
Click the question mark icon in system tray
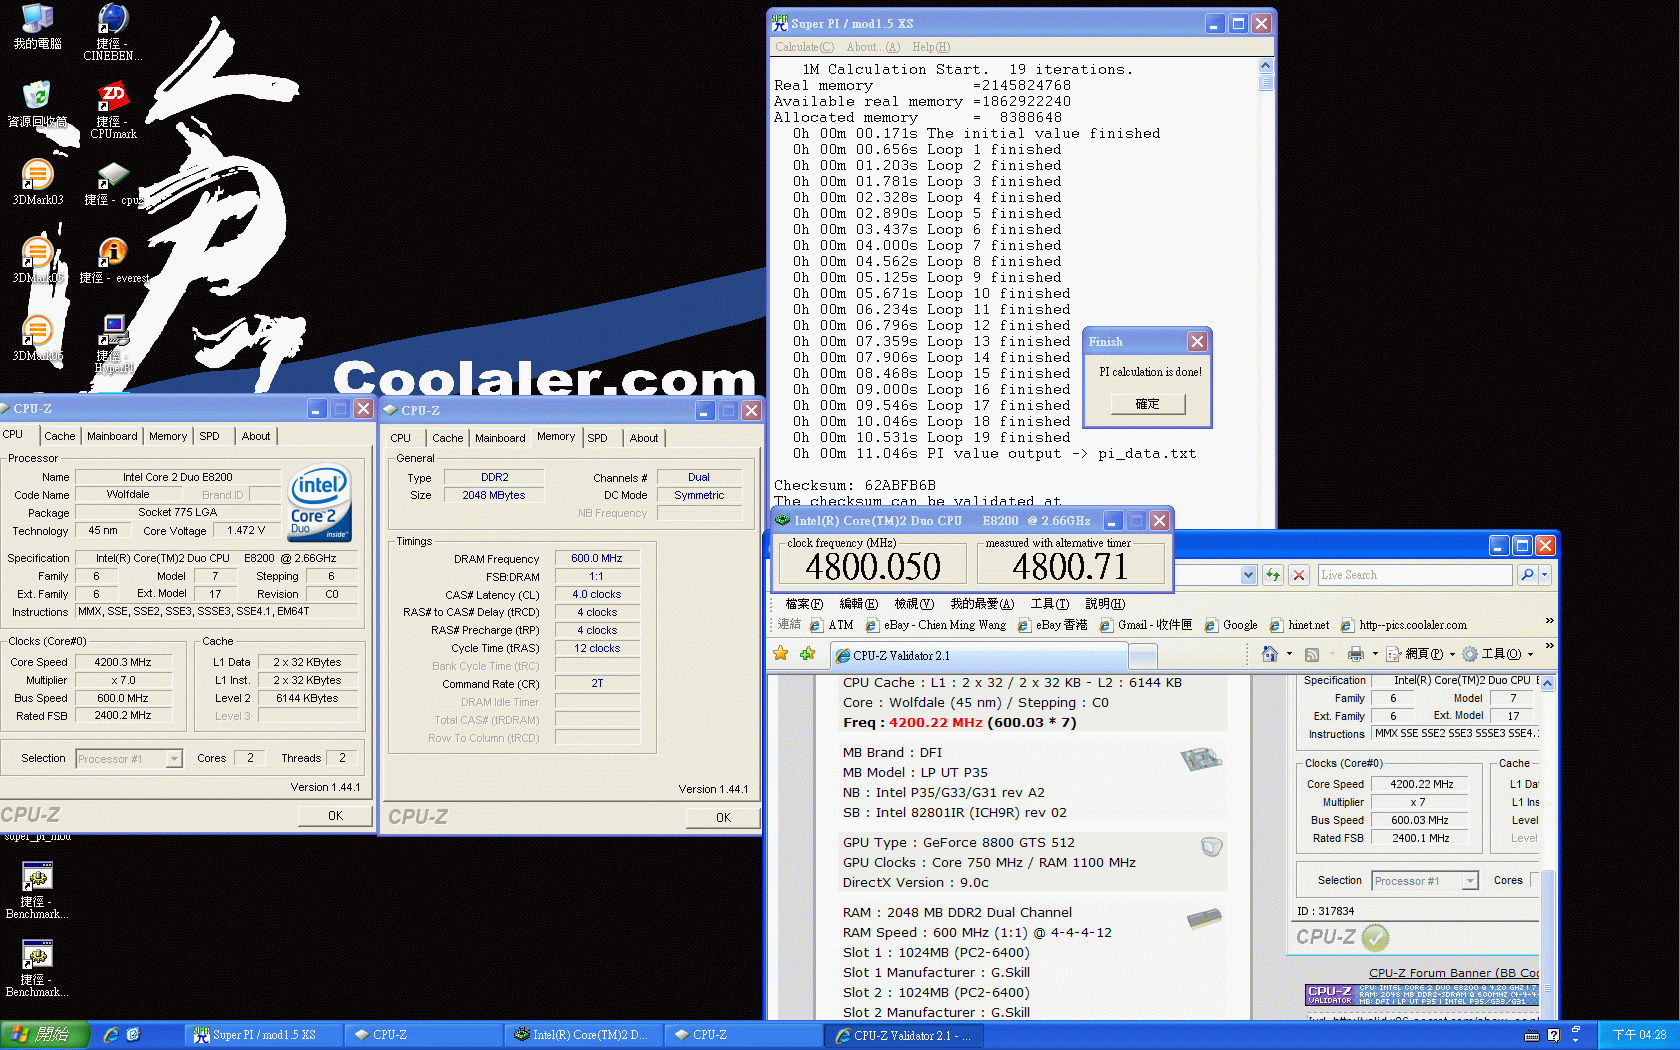click(x=1553, y=1035)
